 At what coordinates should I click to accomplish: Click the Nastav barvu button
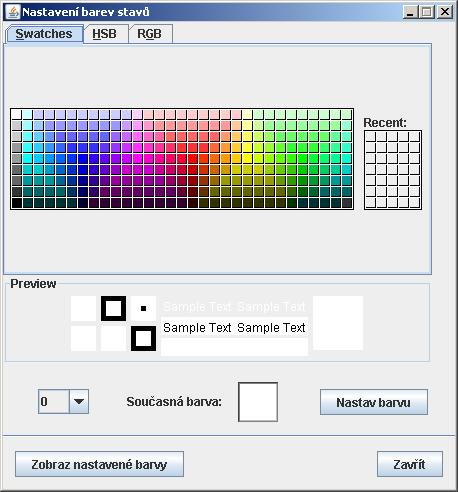[374, 402]
